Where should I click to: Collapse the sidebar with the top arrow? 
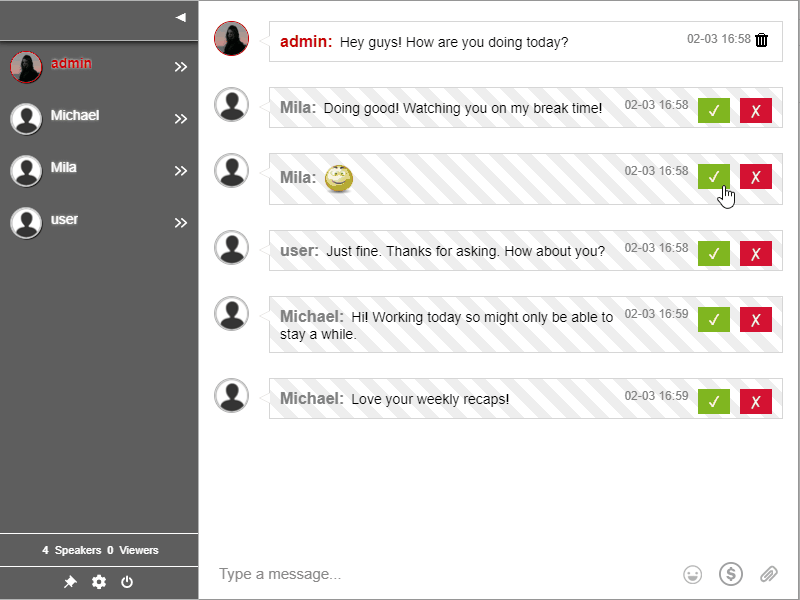(179, 17)
